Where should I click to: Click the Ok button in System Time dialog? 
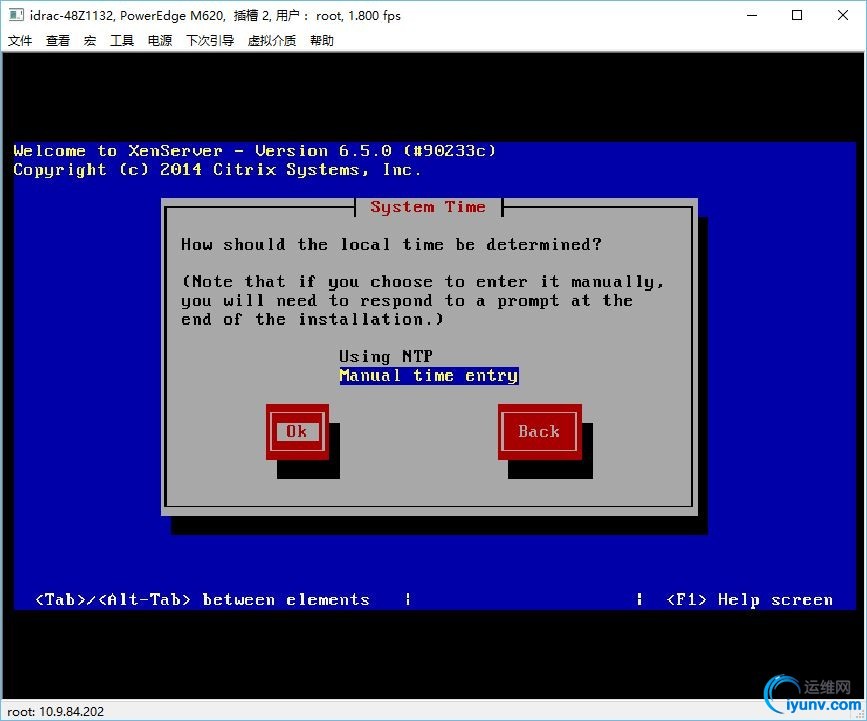click(297, 432)
